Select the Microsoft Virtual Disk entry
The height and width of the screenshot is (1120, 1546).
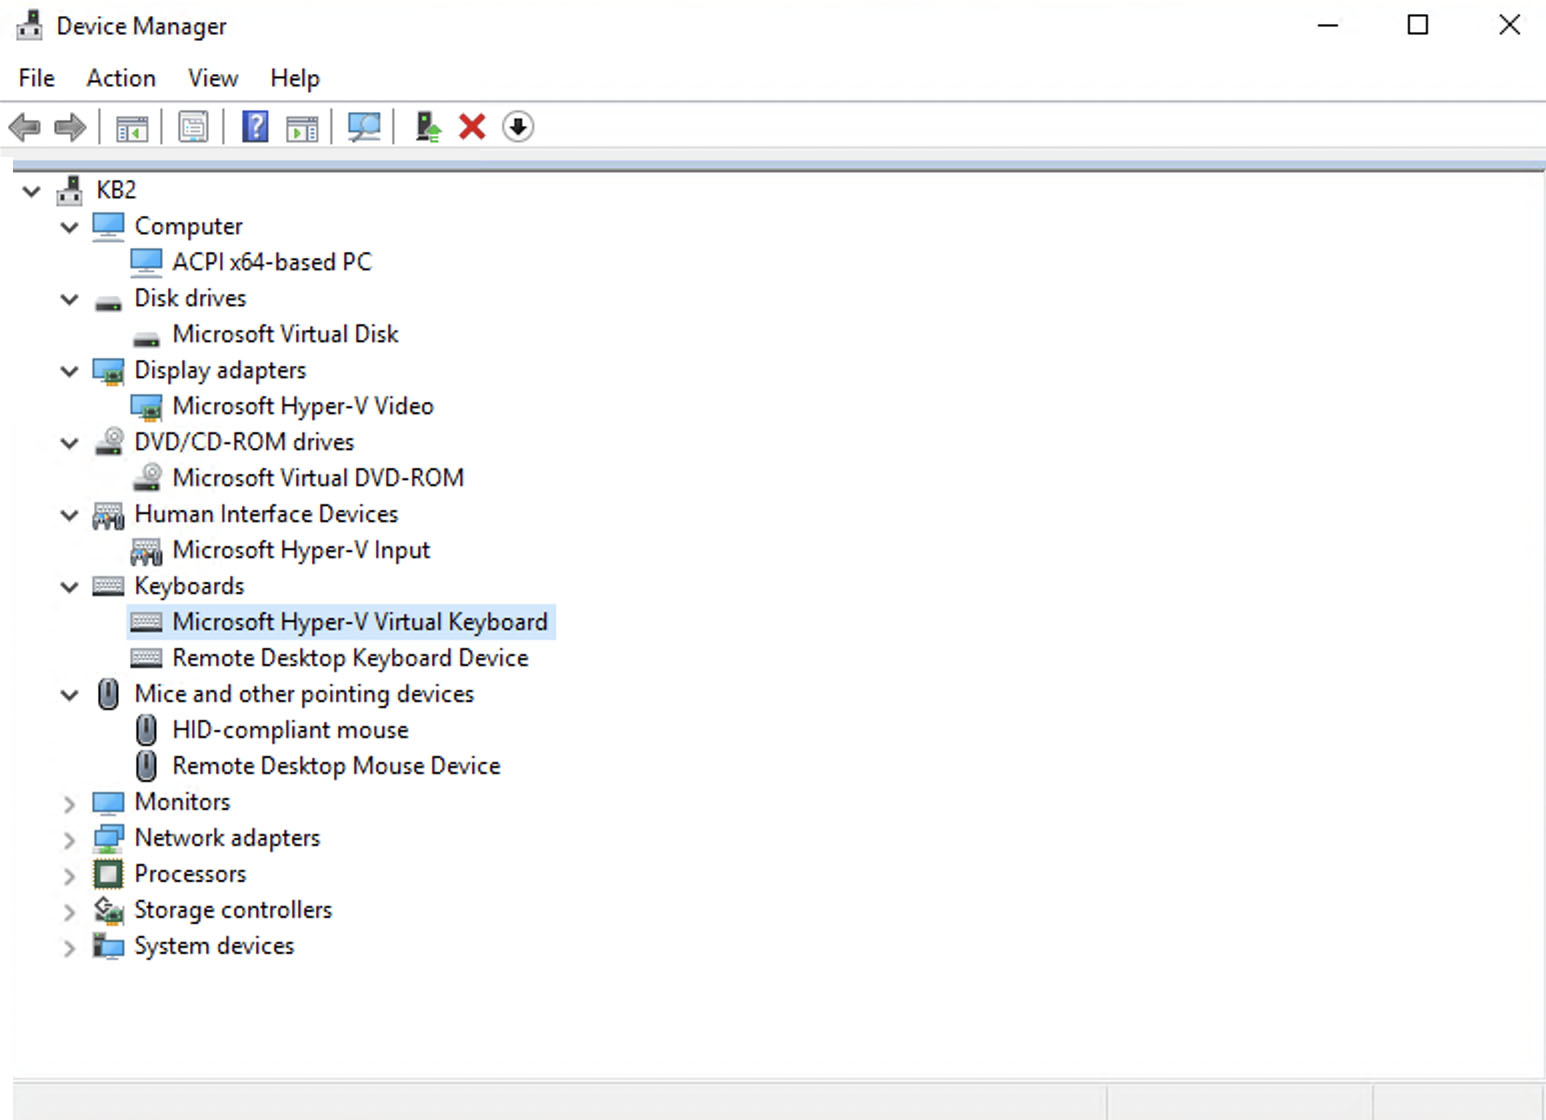[285, 334]
